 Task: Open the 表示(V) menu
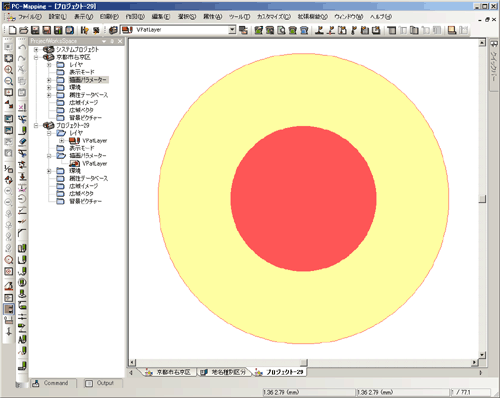[x=83, y=17]
